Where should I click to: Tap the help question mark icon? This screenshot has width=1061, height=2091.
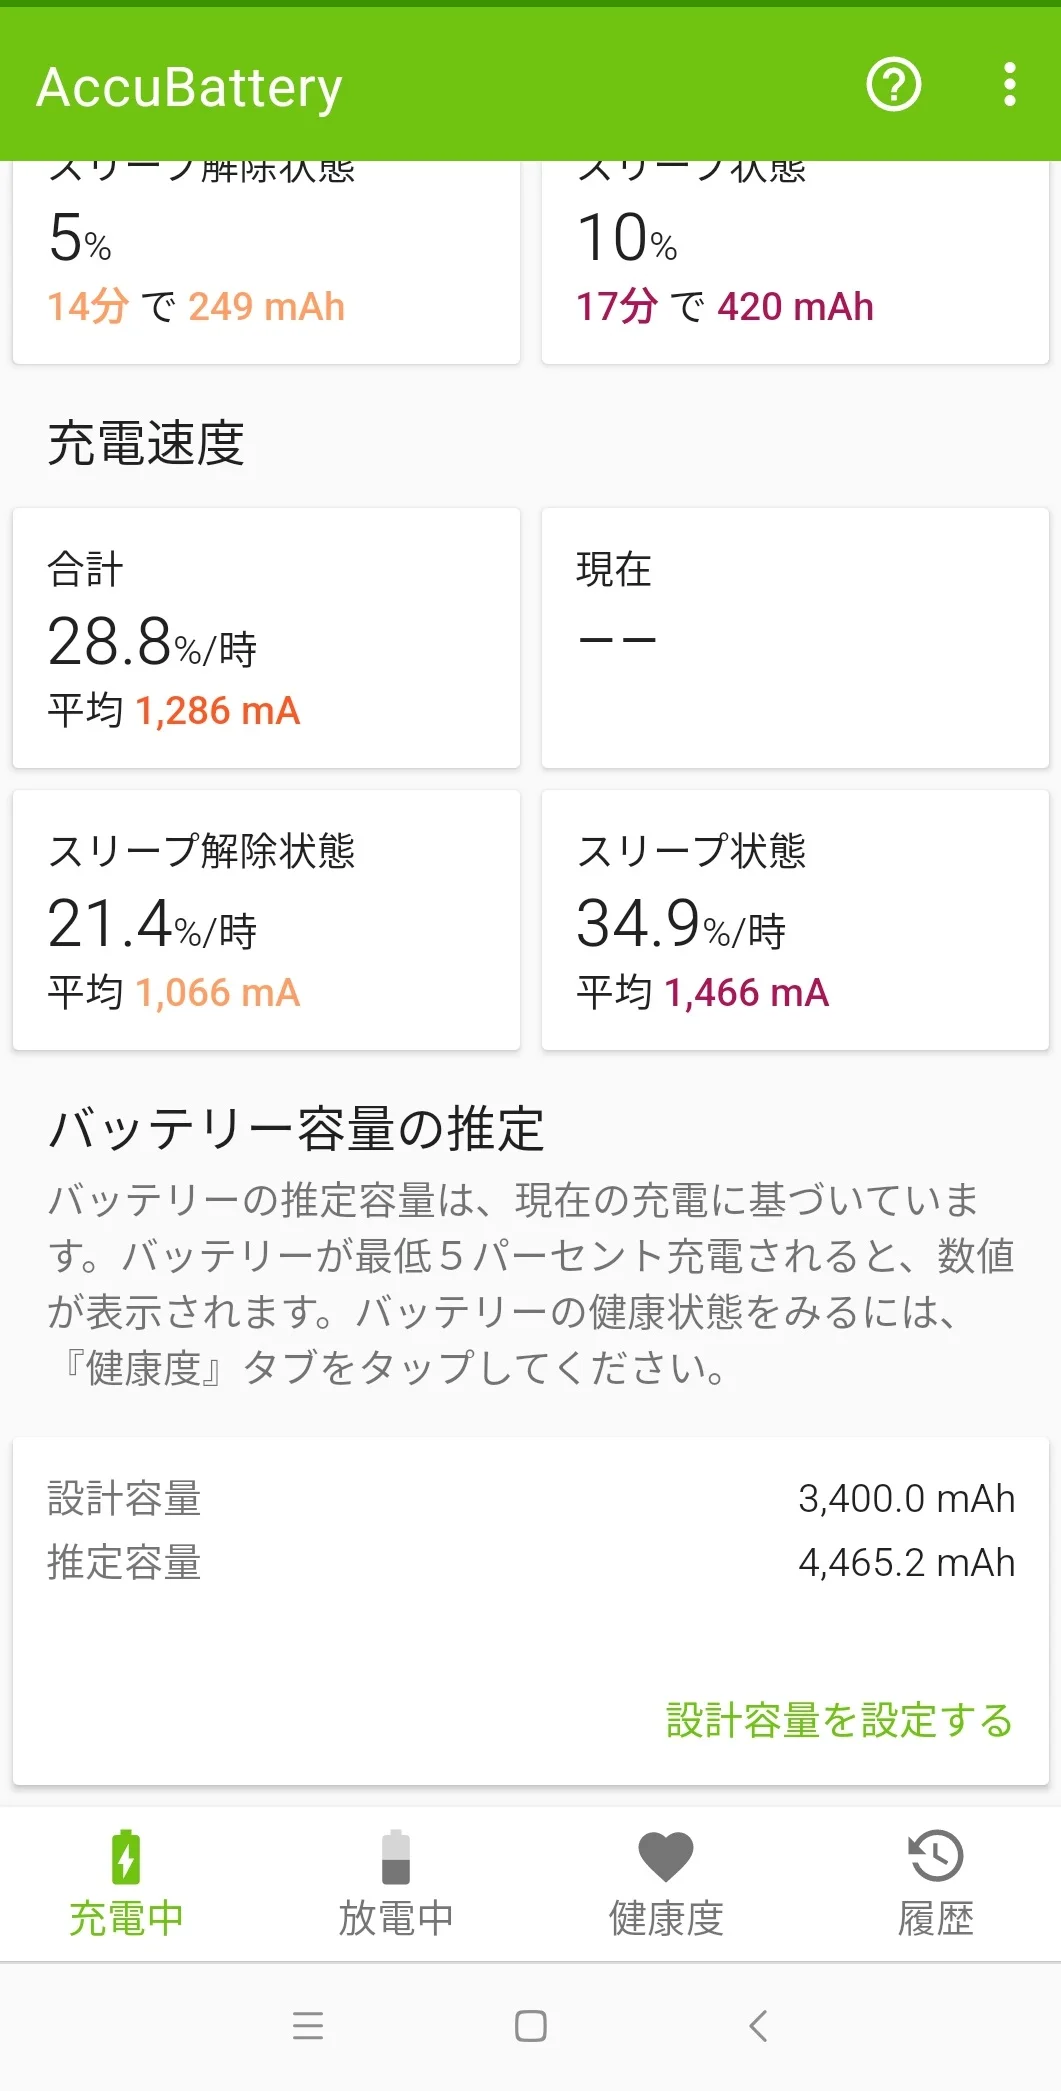(x=893, y=85)
